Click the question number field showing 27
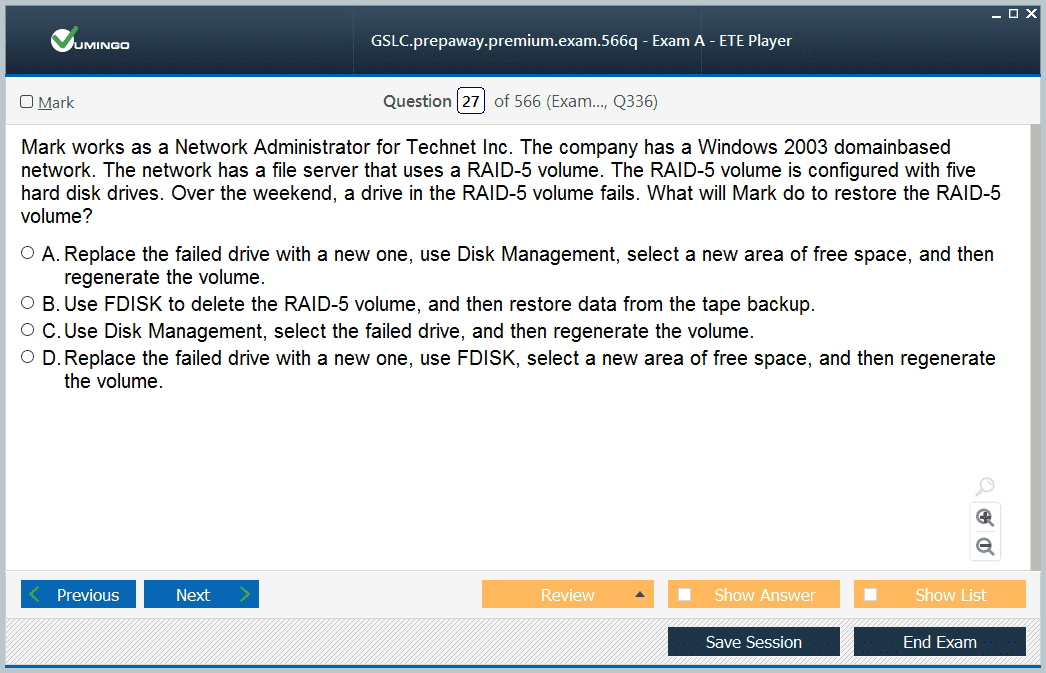 (471, 101)
